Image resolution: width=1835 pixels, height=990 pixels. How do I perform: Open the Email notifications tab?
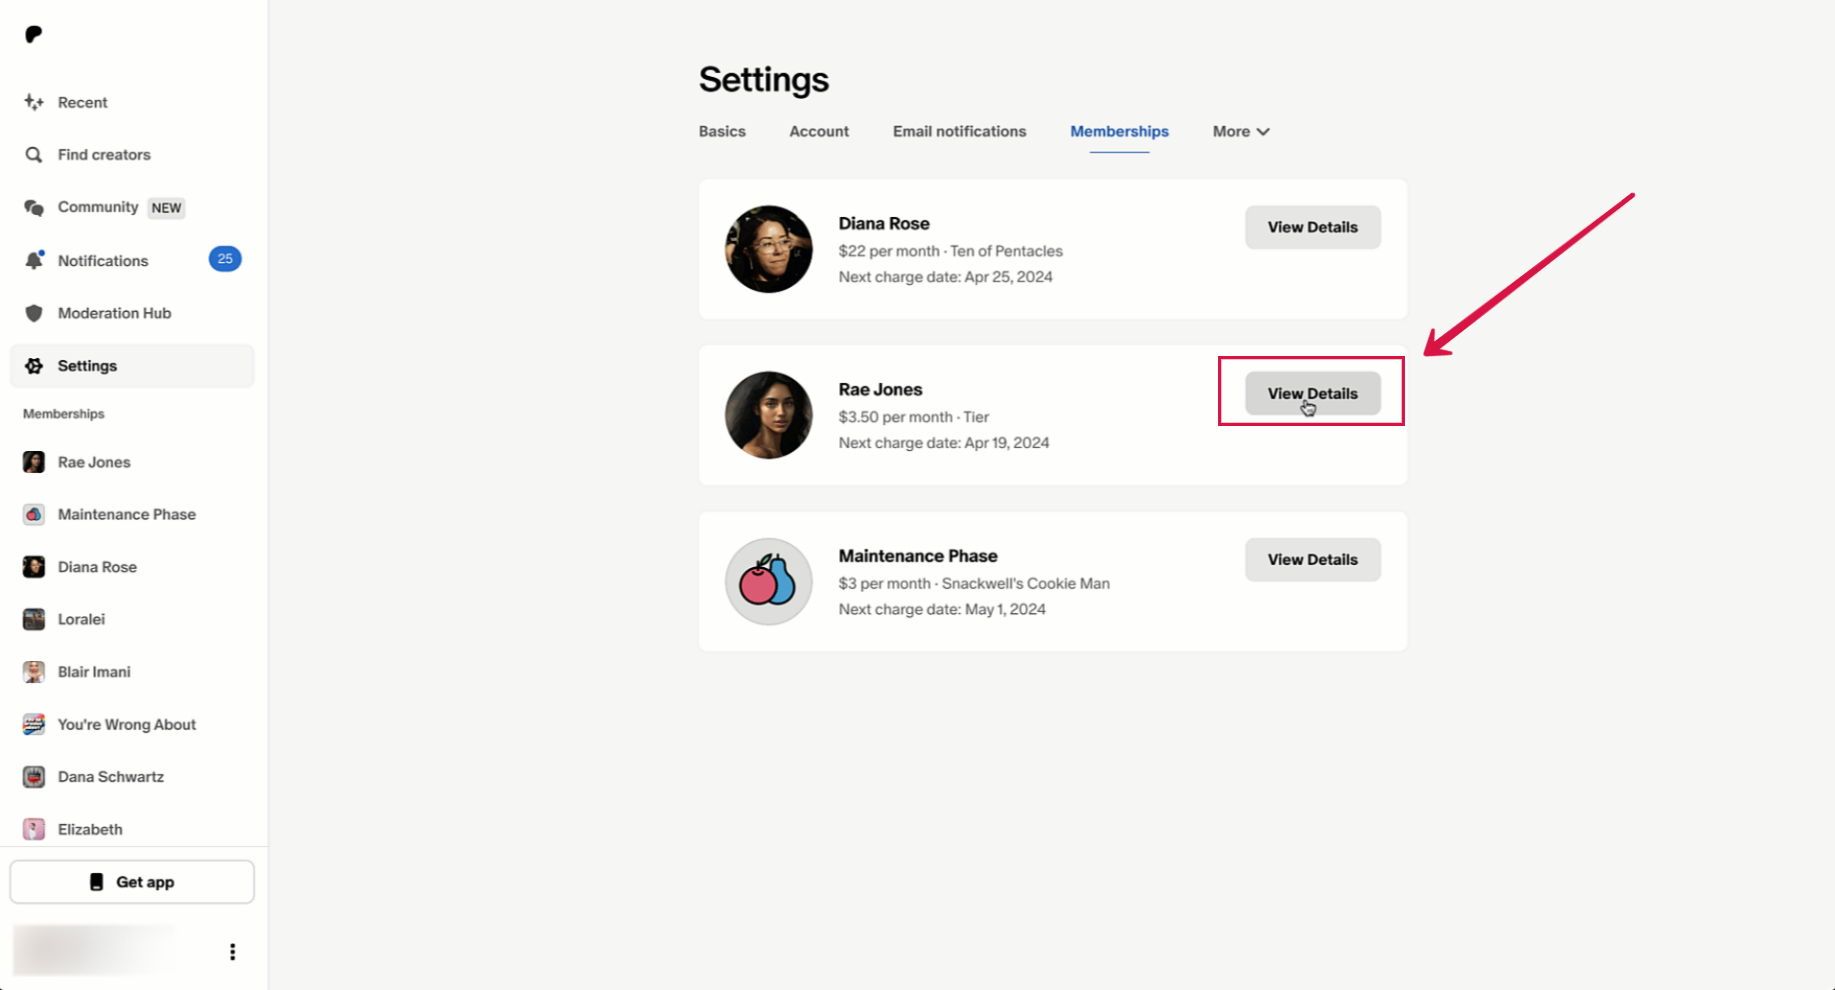click(959, 132)
